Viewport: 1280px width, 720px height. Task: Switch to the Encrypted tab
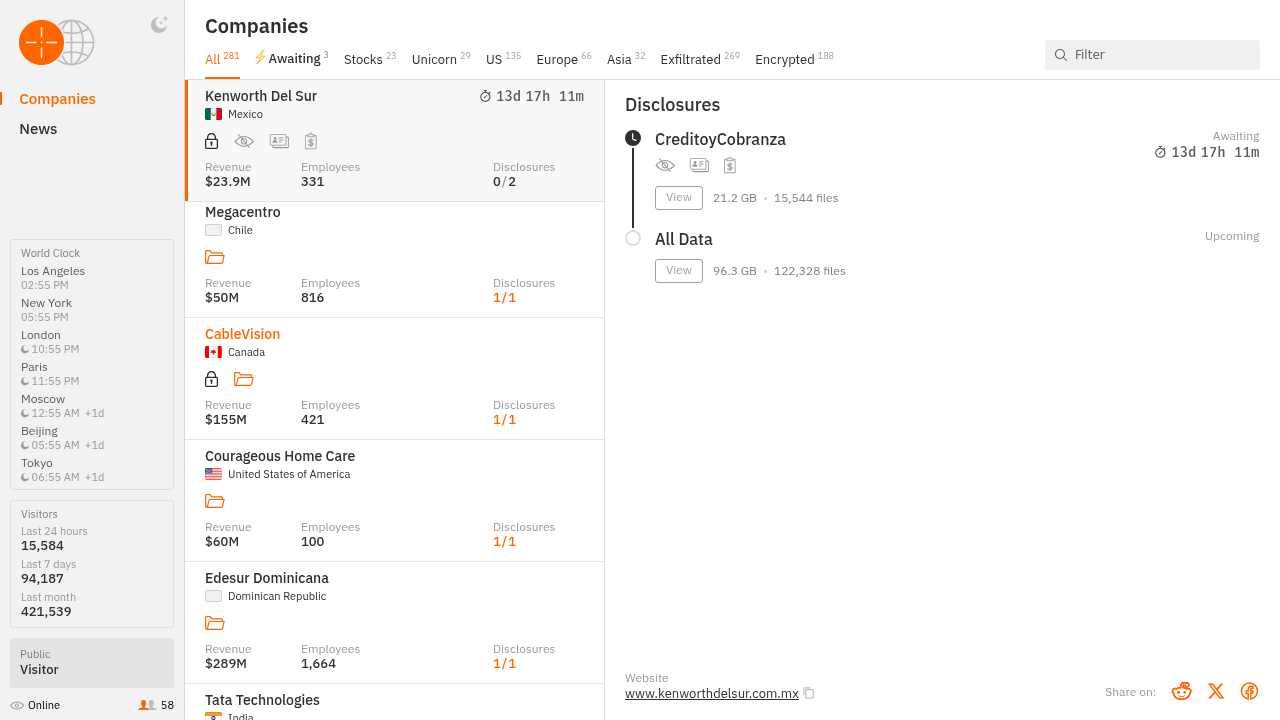794,59
